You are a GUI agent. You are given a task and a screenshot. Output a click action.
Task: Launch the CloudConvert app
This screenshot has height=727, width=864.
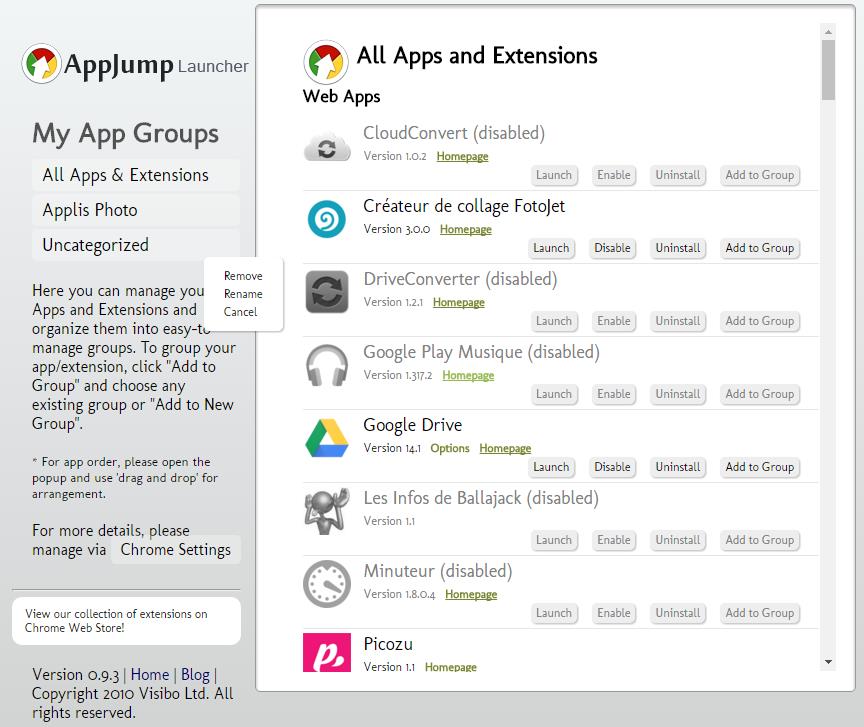[x=554, y=175]
